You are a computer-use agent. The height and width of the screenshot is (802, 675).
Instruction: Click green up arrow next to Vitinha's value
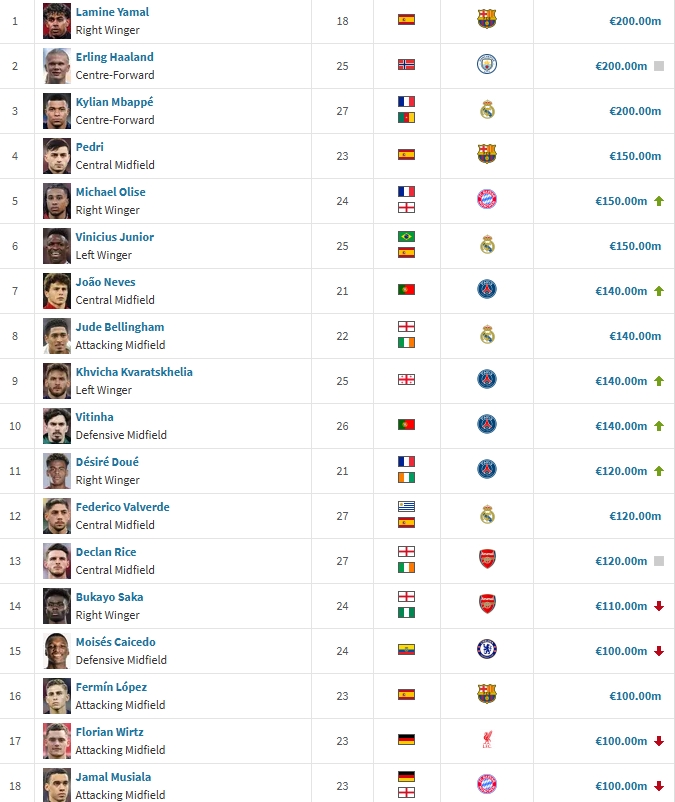659,426
